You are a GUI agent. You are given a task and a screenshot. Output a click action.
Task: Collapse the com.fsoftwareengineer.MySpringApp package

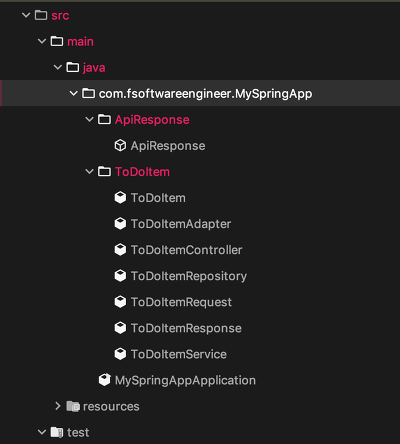74,93
